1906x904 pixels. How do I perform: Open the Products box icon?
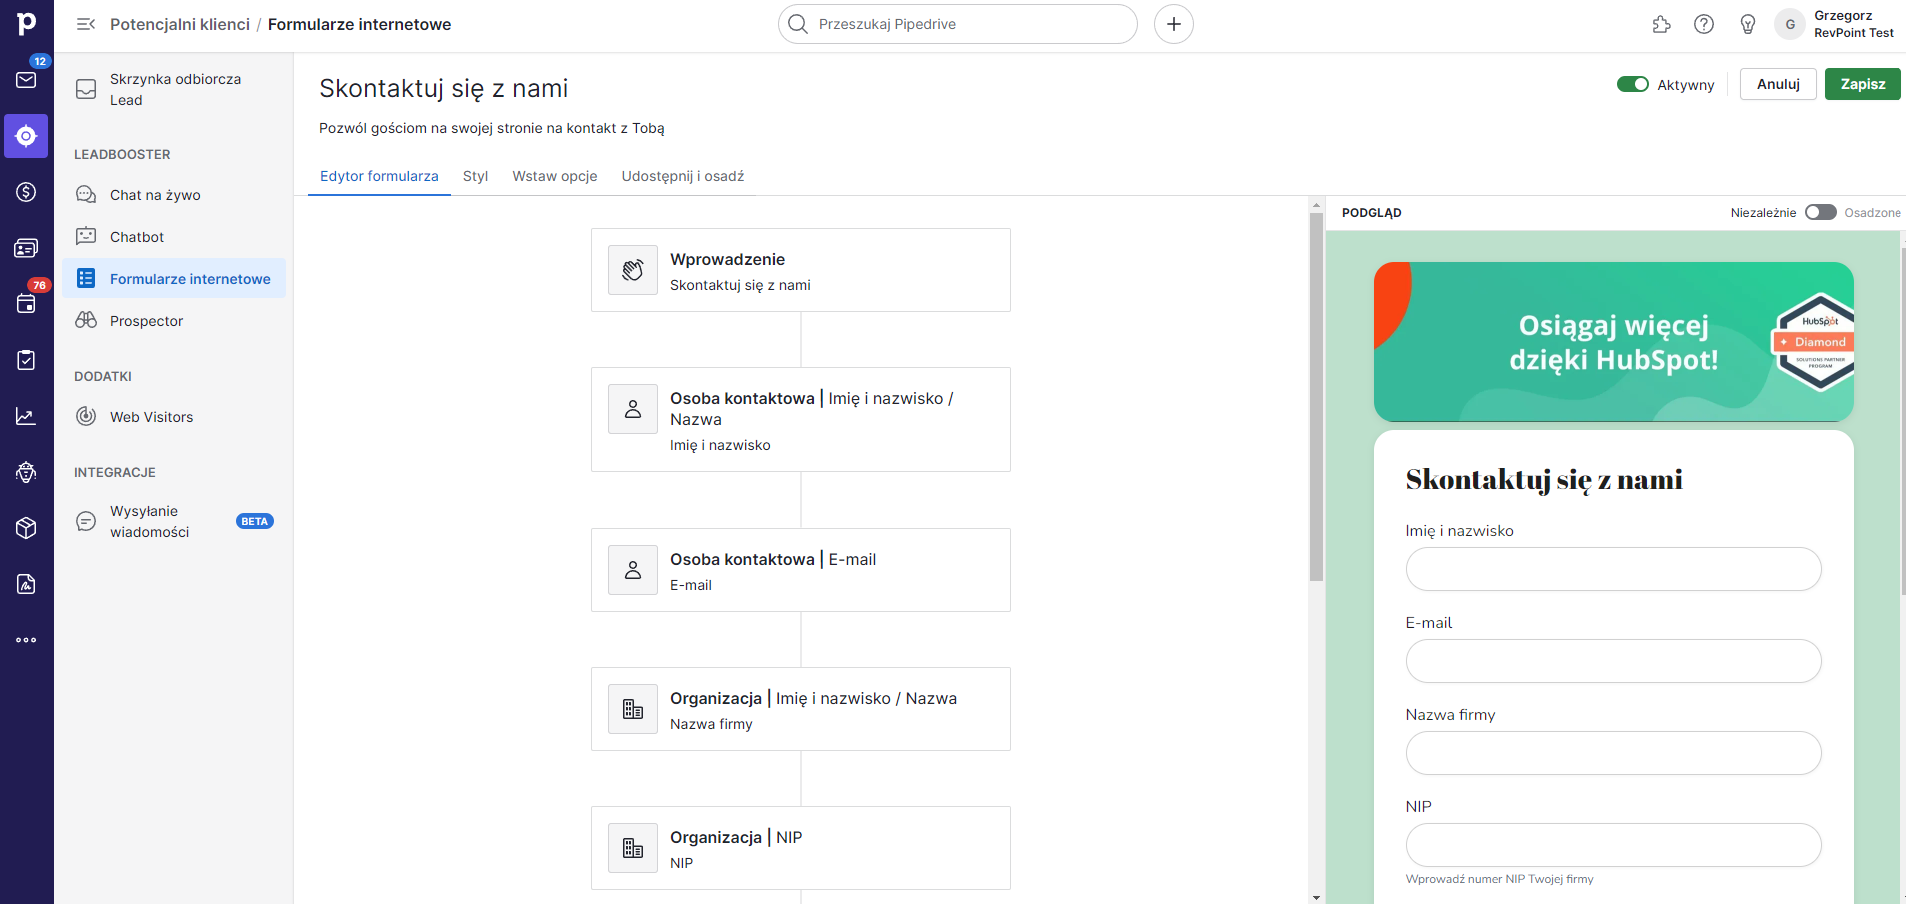[26, 528]
